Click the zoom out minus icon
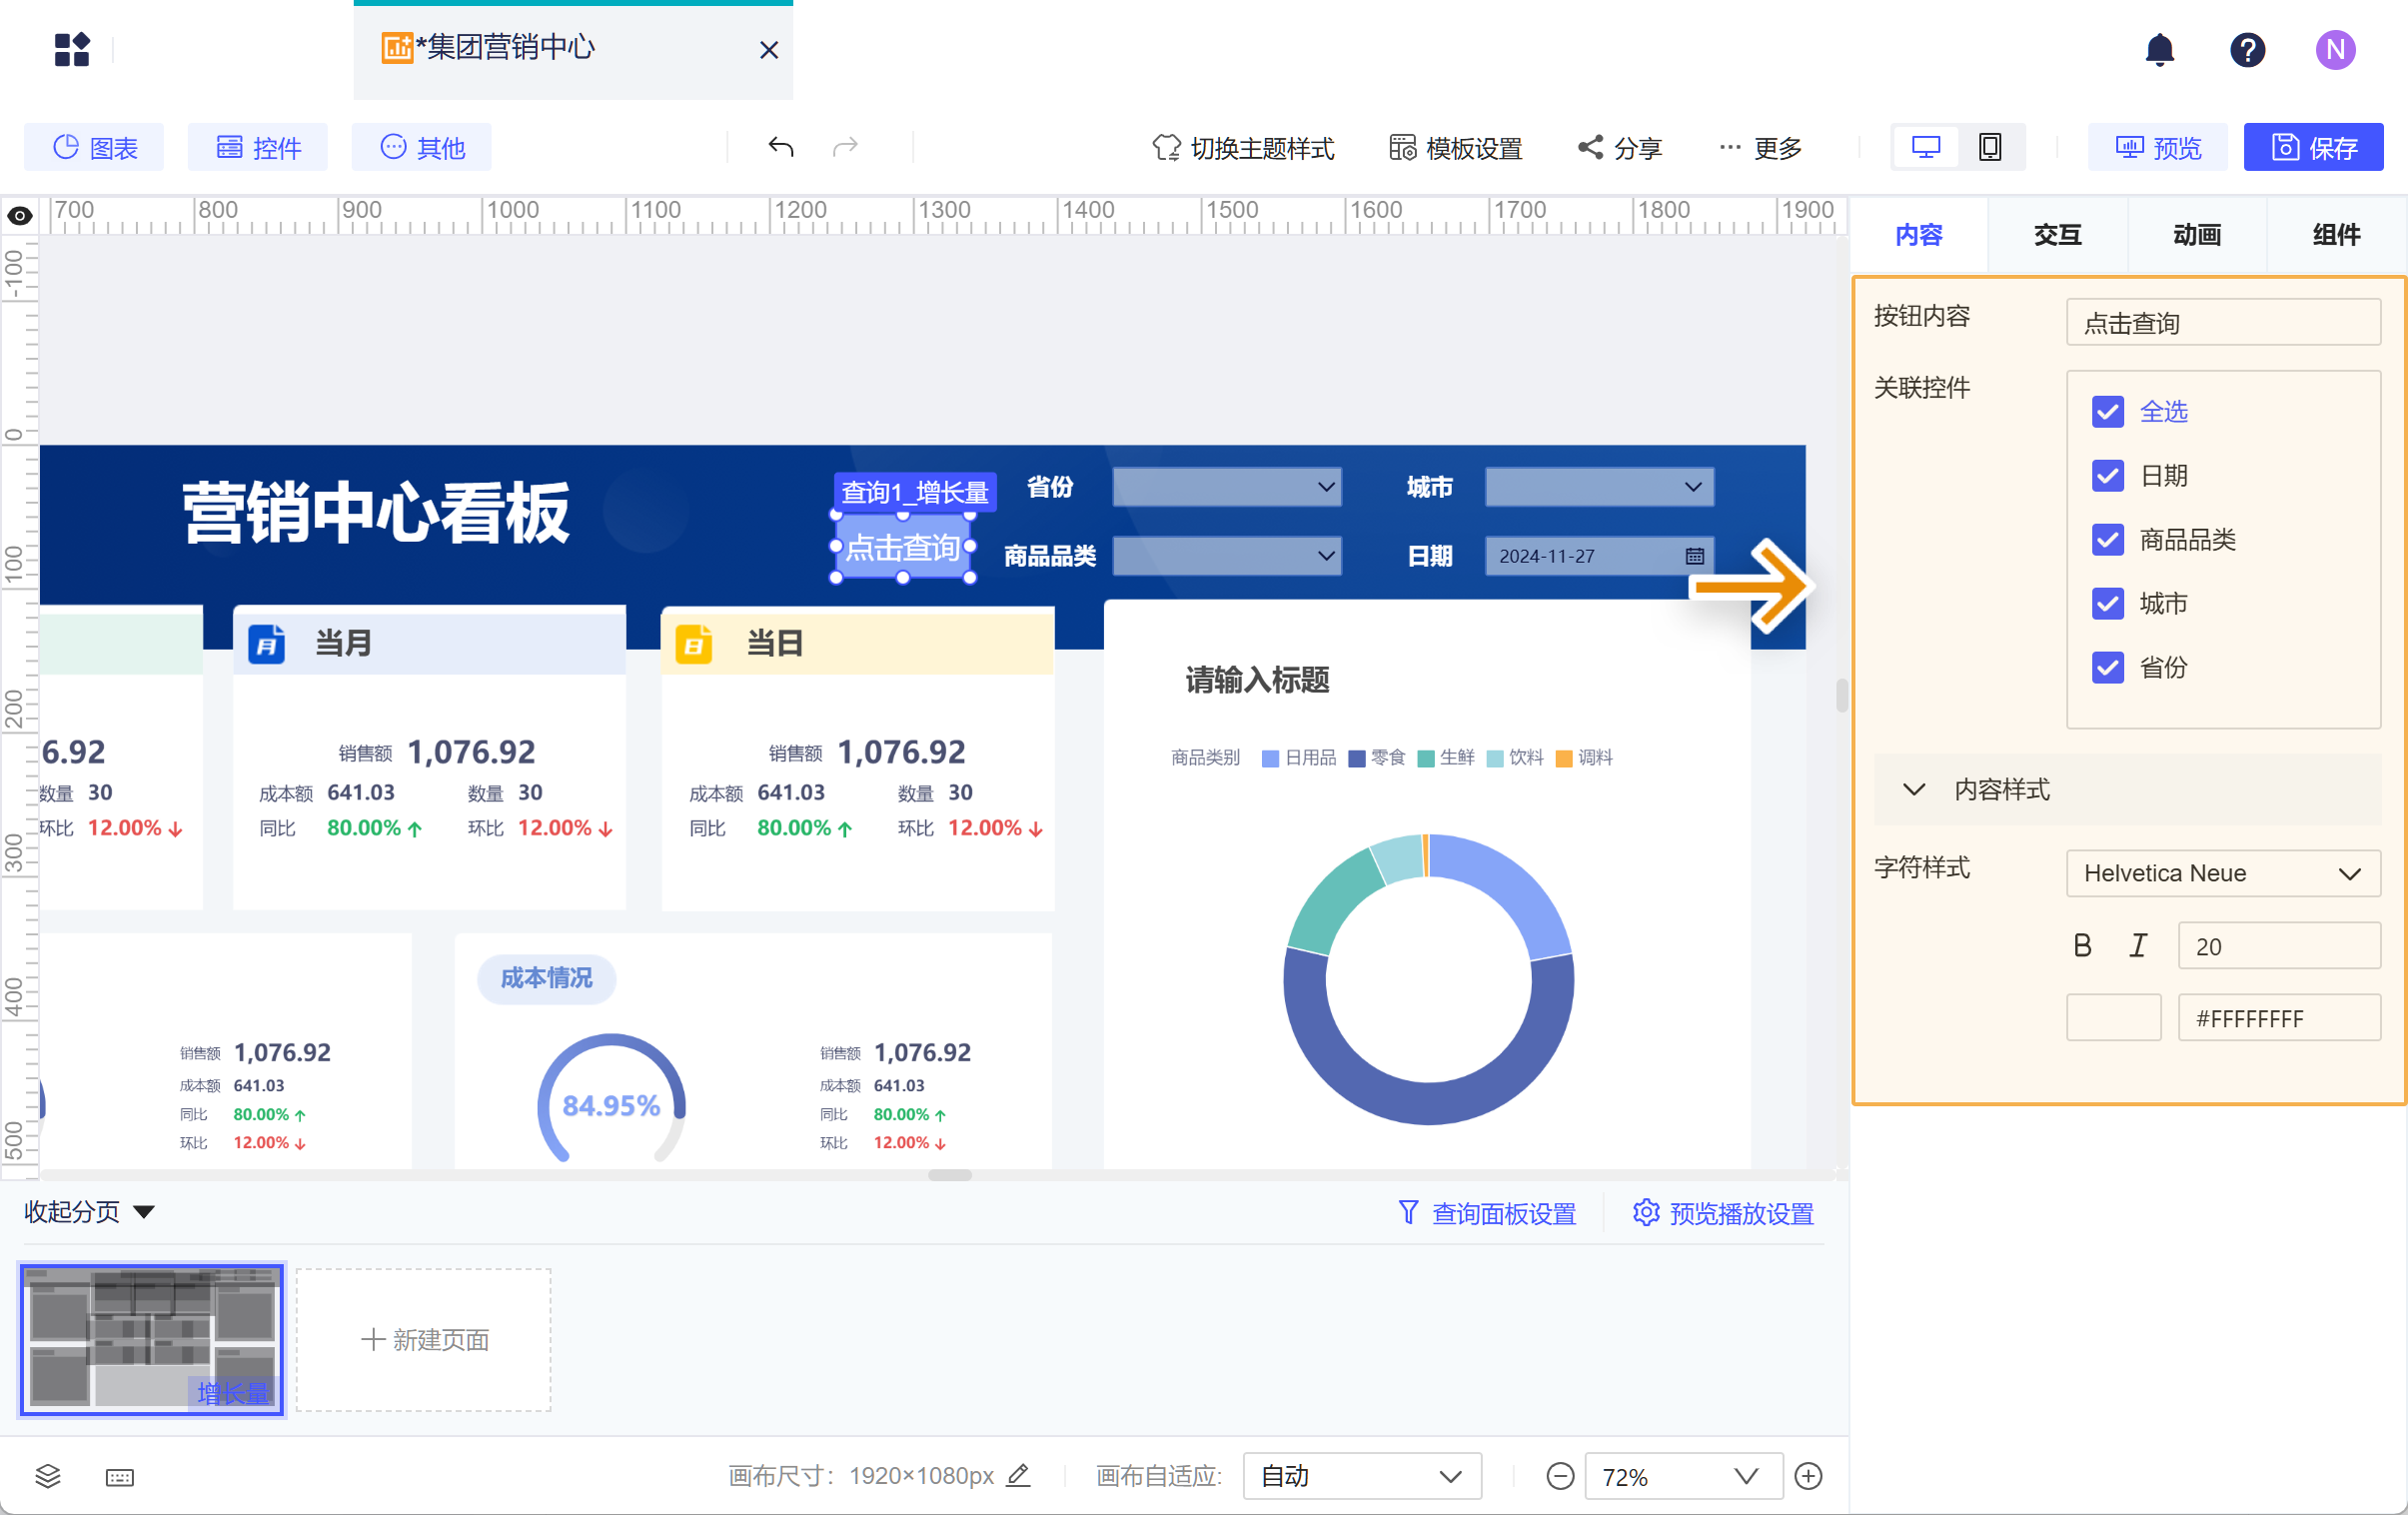The image size is (2408, 1515). click(x=1559, y=1476)
